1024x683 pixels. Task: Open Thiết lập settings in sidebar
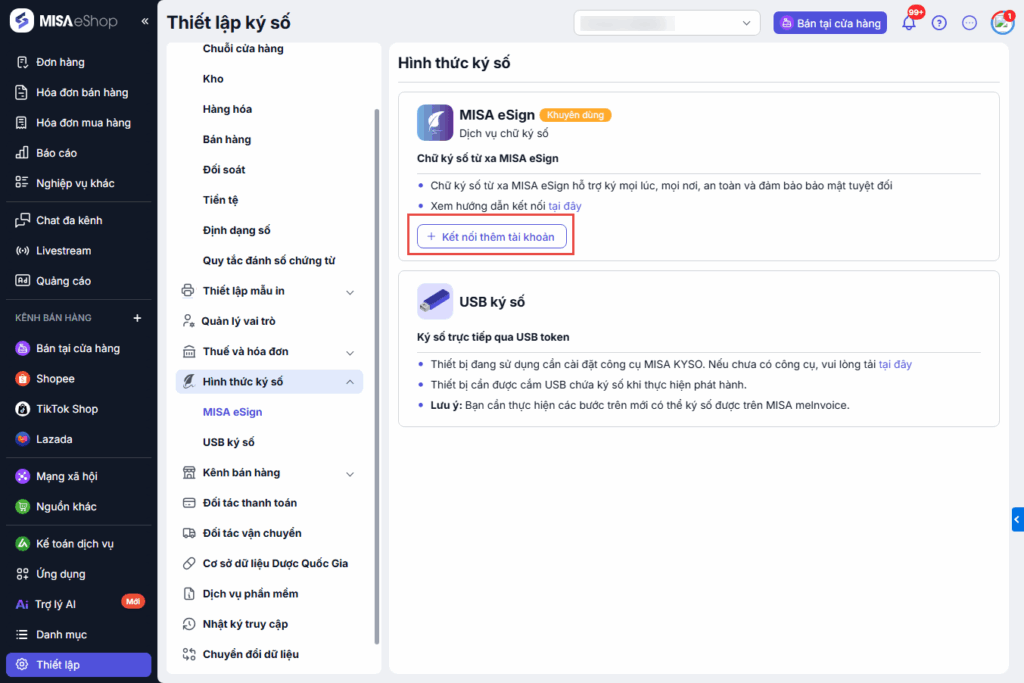pos(78,665)
